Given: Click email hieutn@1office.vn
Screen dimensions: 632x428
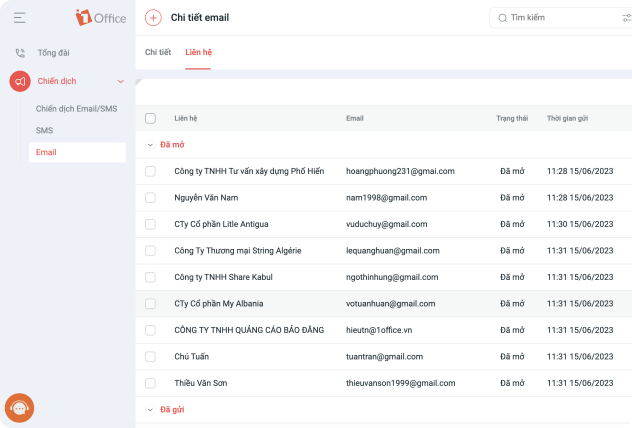Looking at the screenshot, I should [379, 330].
